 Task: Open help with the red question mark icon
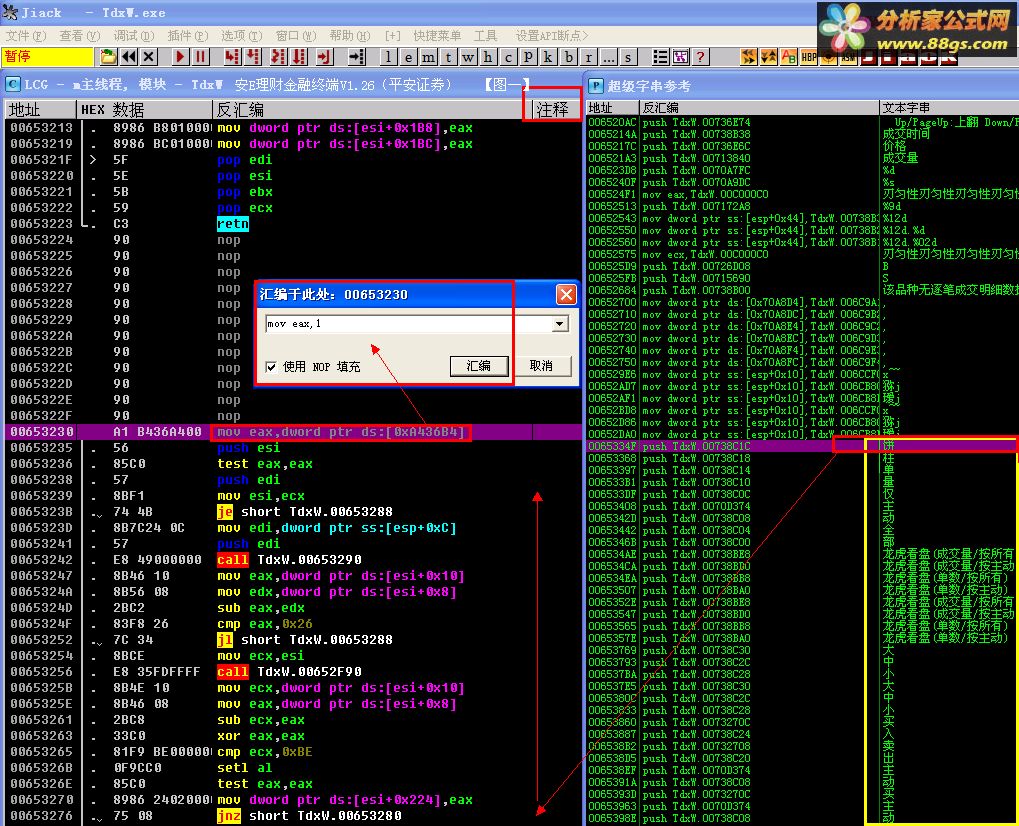pos(701,57)
